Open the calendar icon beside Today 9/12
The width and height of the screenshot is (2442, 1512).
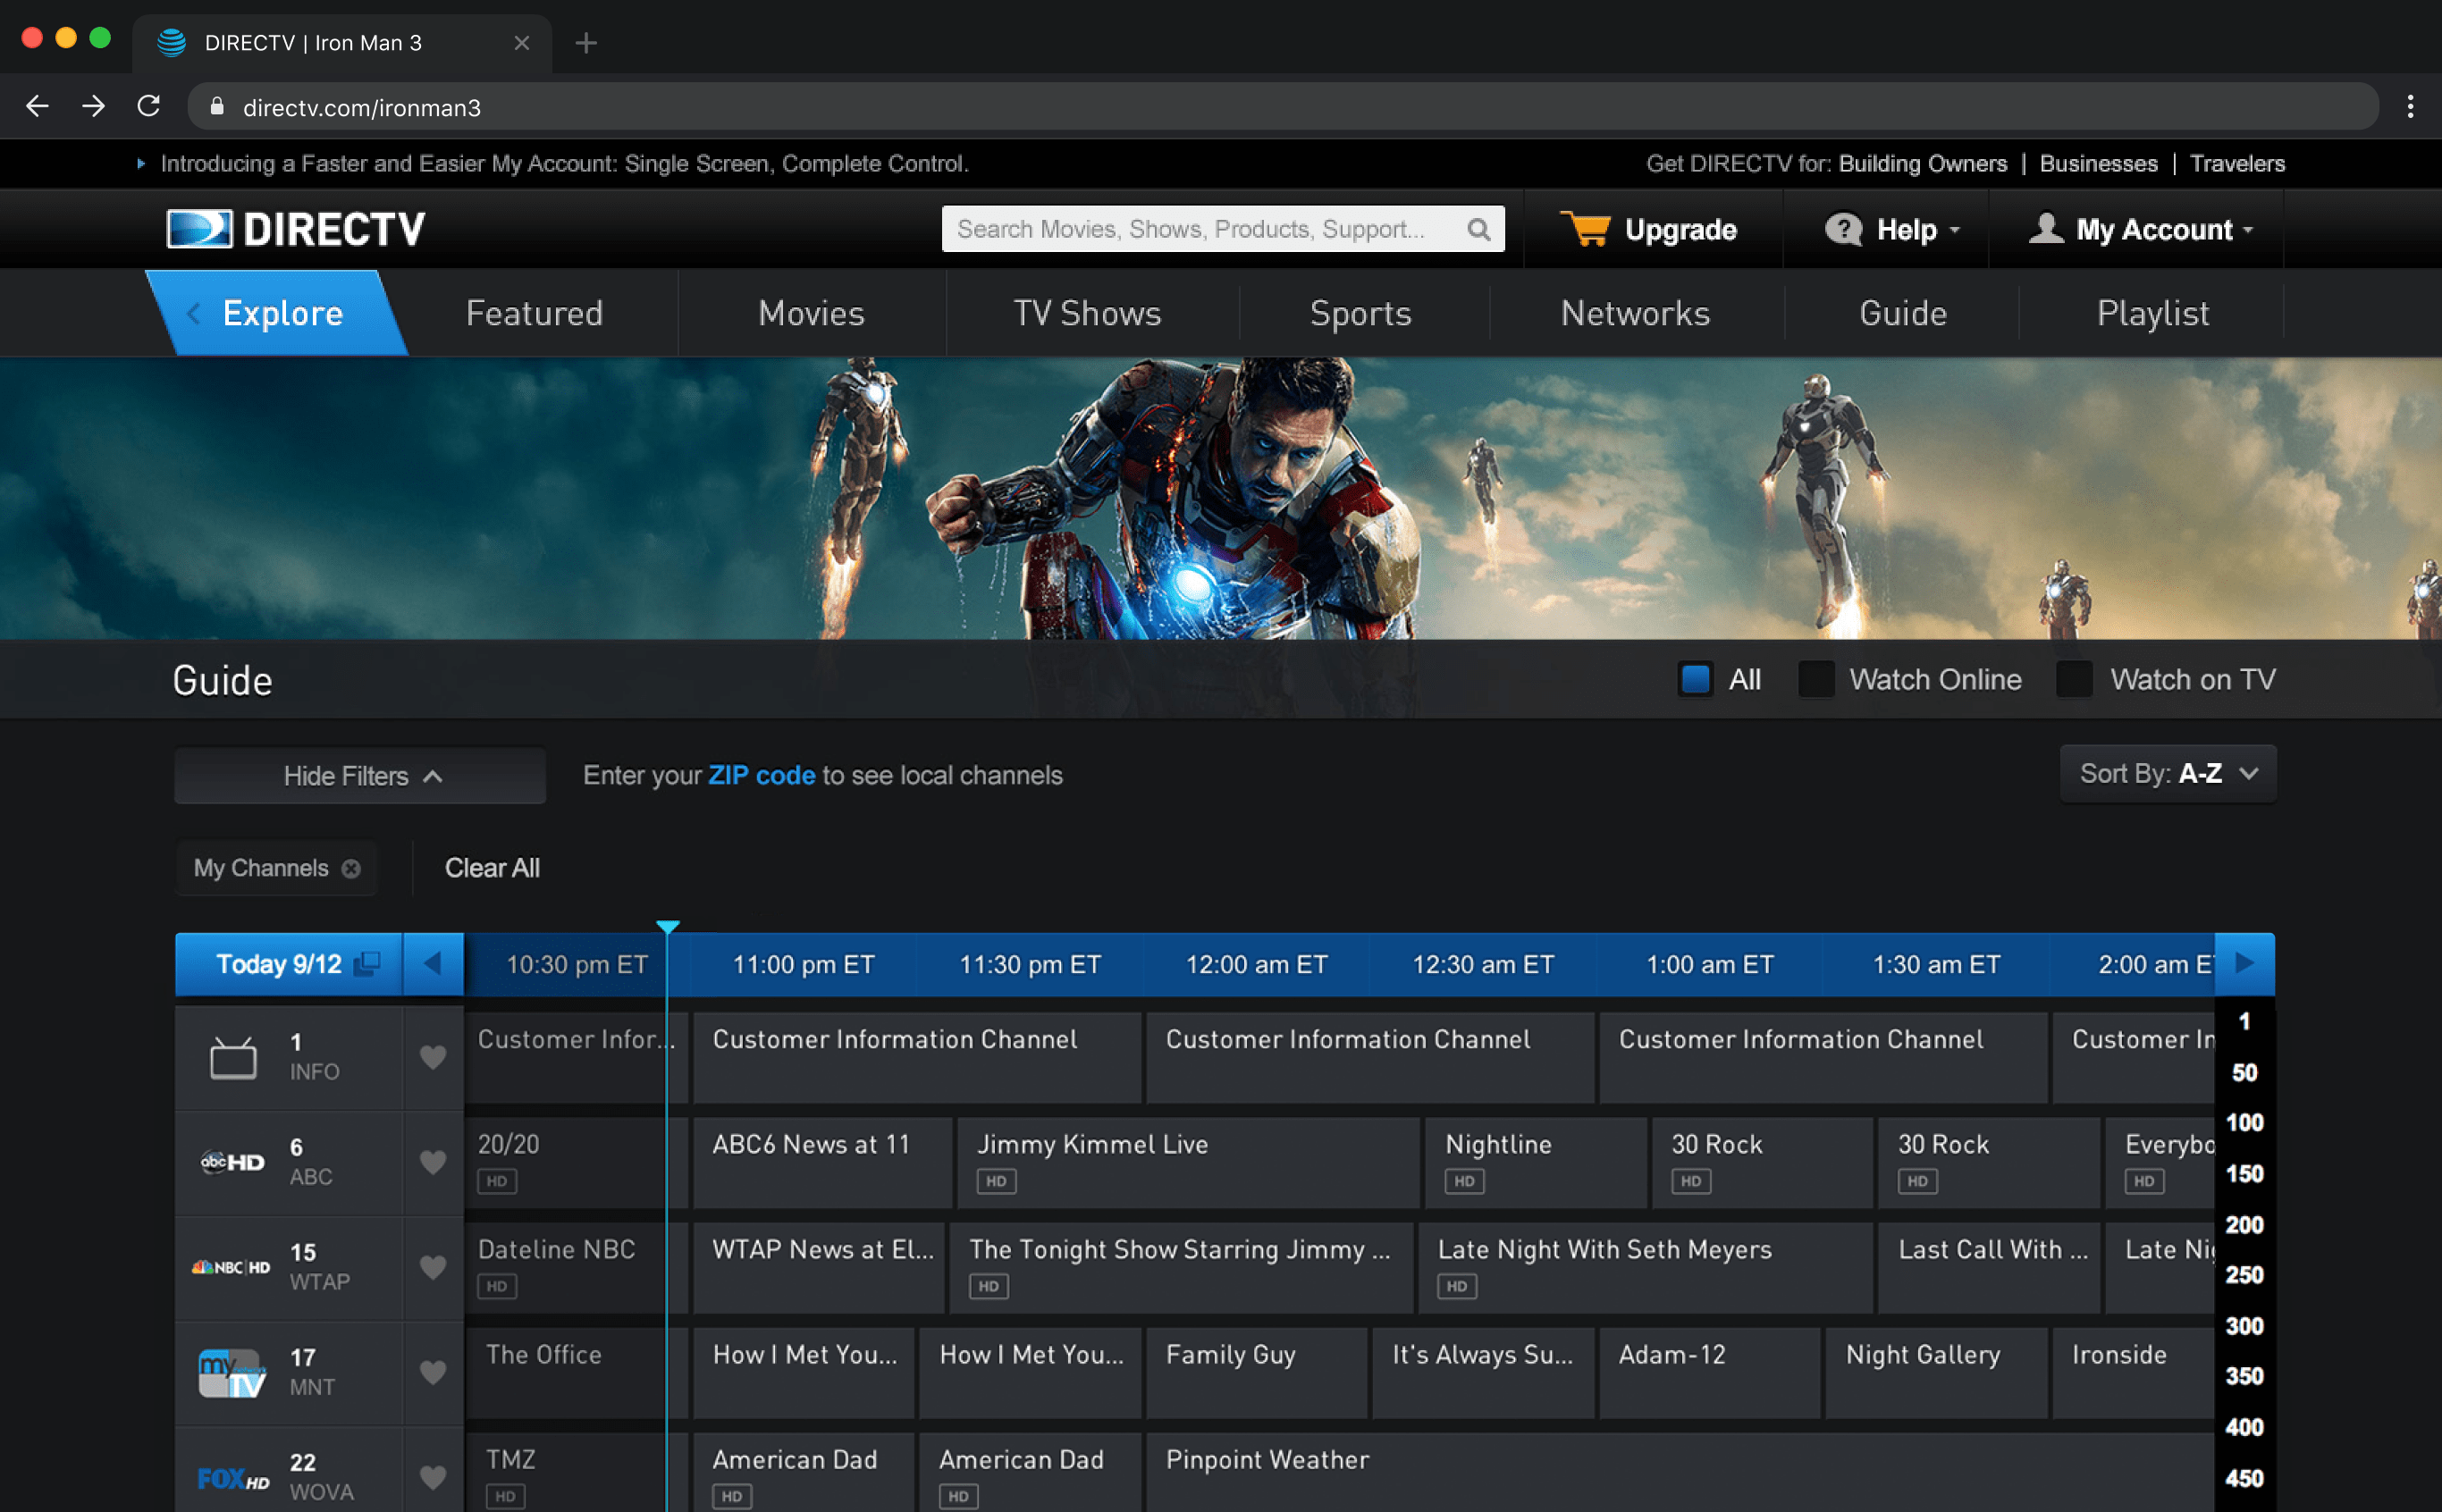point(368,963)
